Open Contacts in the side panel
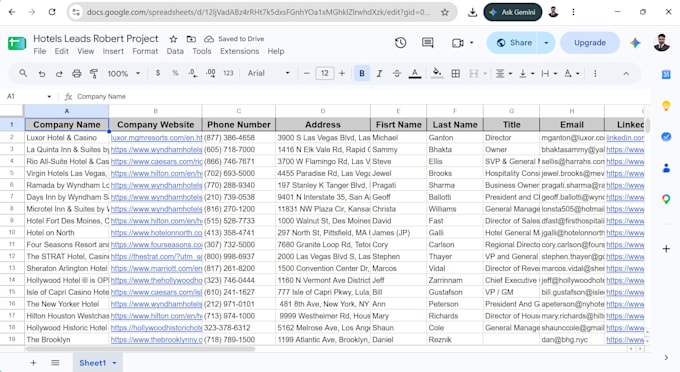 pyautogui.click(x=666, y=168)
